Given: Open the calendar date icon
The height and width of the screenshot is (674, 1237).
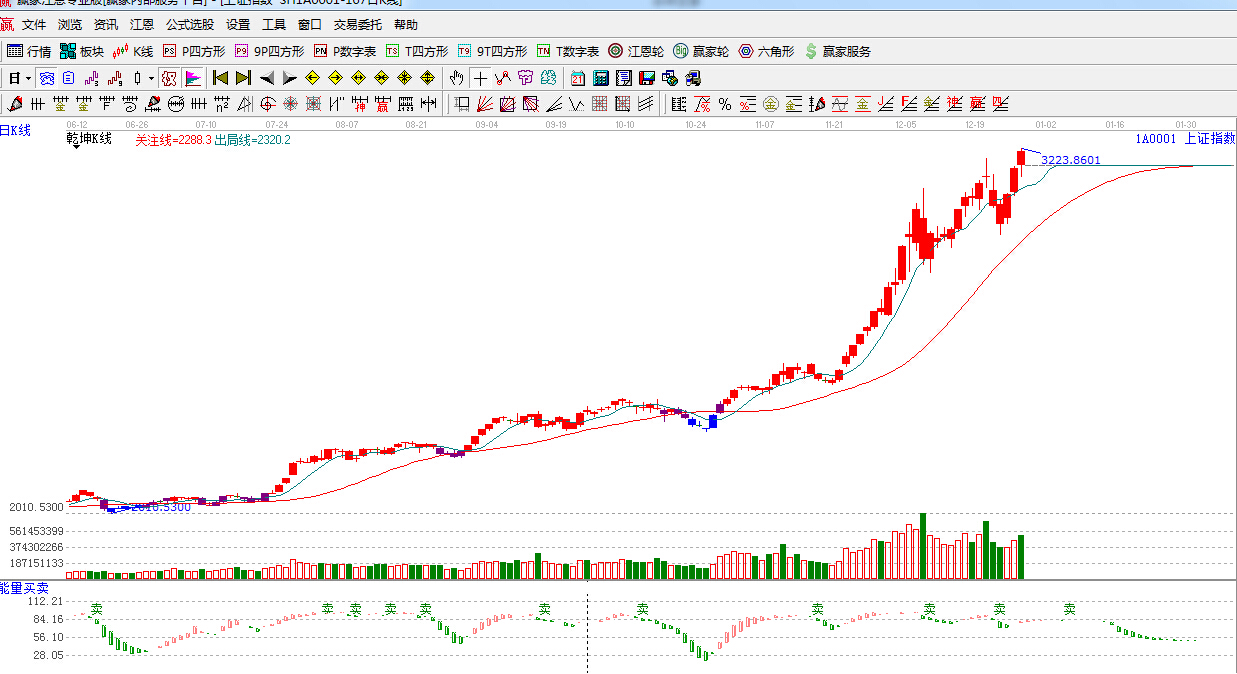Looking at the screenshot, I should 578,78.
